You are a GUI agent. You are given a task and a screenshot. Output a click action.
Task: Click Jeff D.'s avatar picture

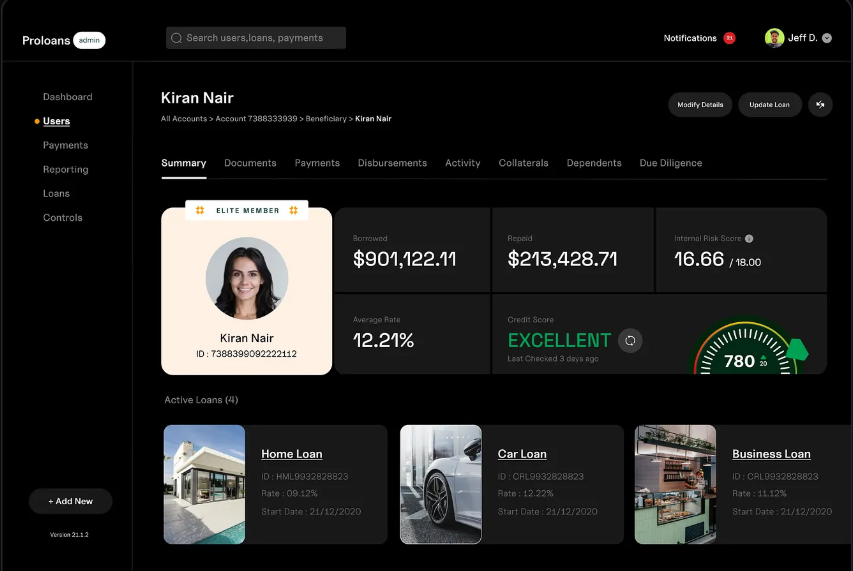click(774, 38)
